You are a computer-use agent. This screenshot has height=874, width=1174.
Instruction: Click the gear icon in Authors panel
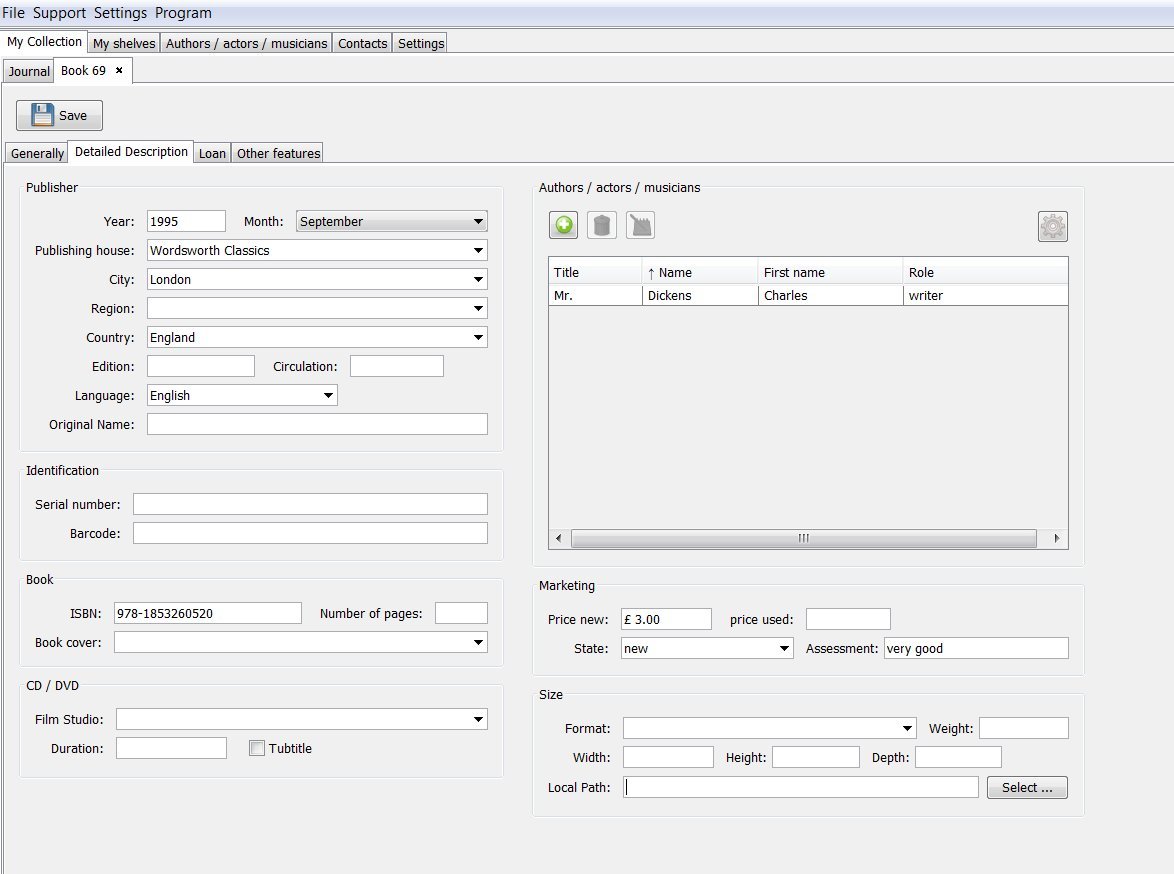1052,227
